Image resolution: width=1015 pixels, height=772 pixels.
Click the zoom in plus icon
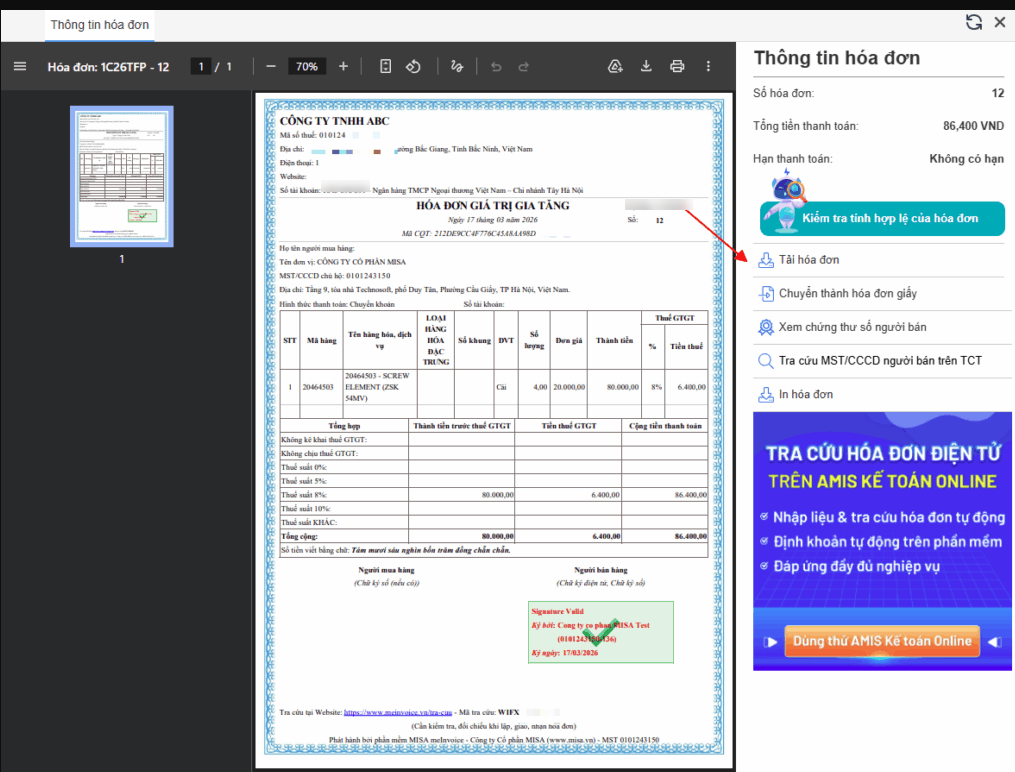343,67
